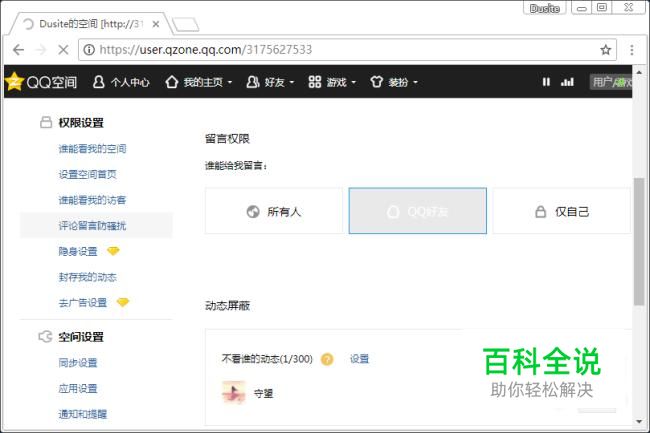
Task: Click the scrollbar up arrow
Action: click(639, 73)
